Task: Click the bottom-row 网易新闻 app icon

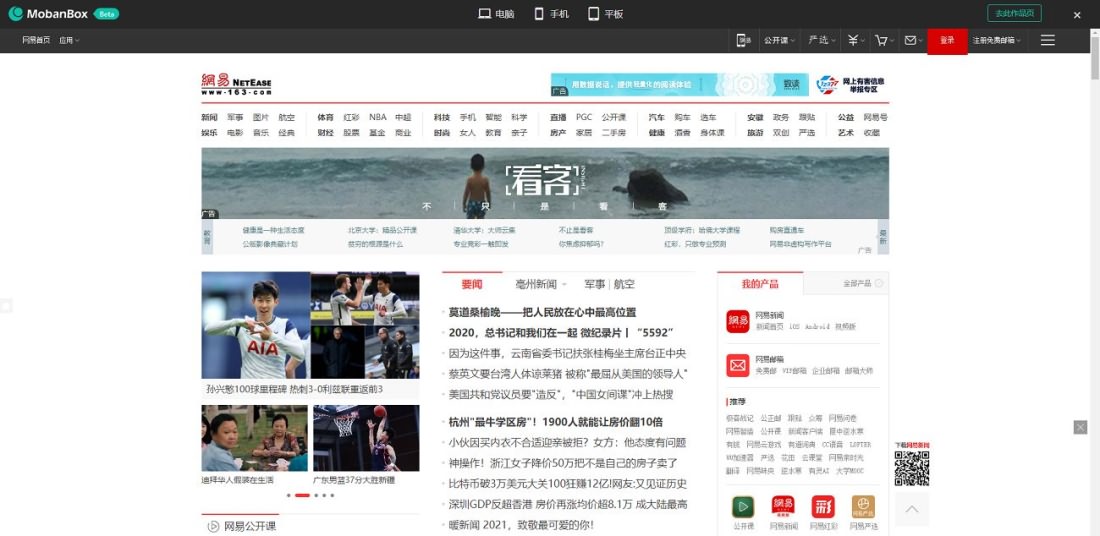Action: pyautogui.click(x=783, y=507)
